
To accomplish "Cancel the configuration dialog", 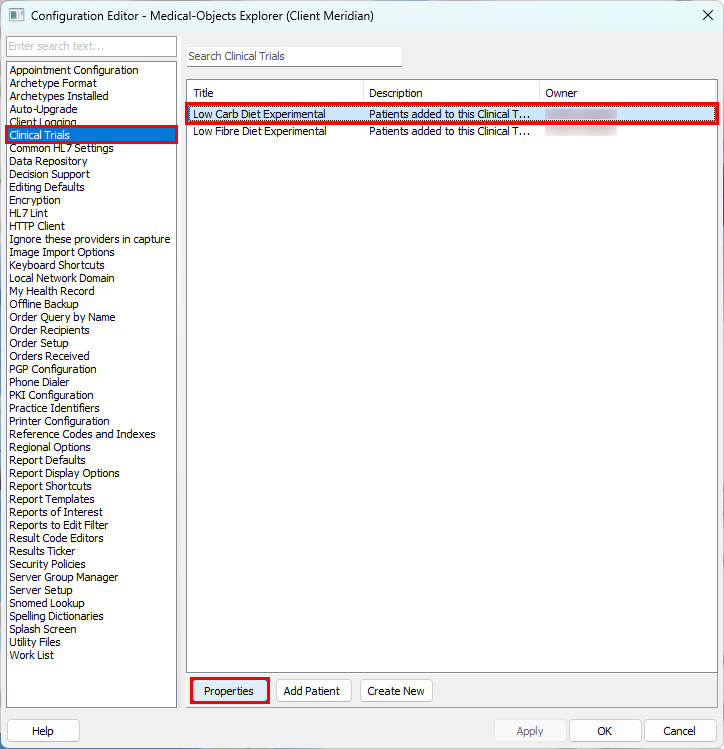I will (x=680, y=731).
